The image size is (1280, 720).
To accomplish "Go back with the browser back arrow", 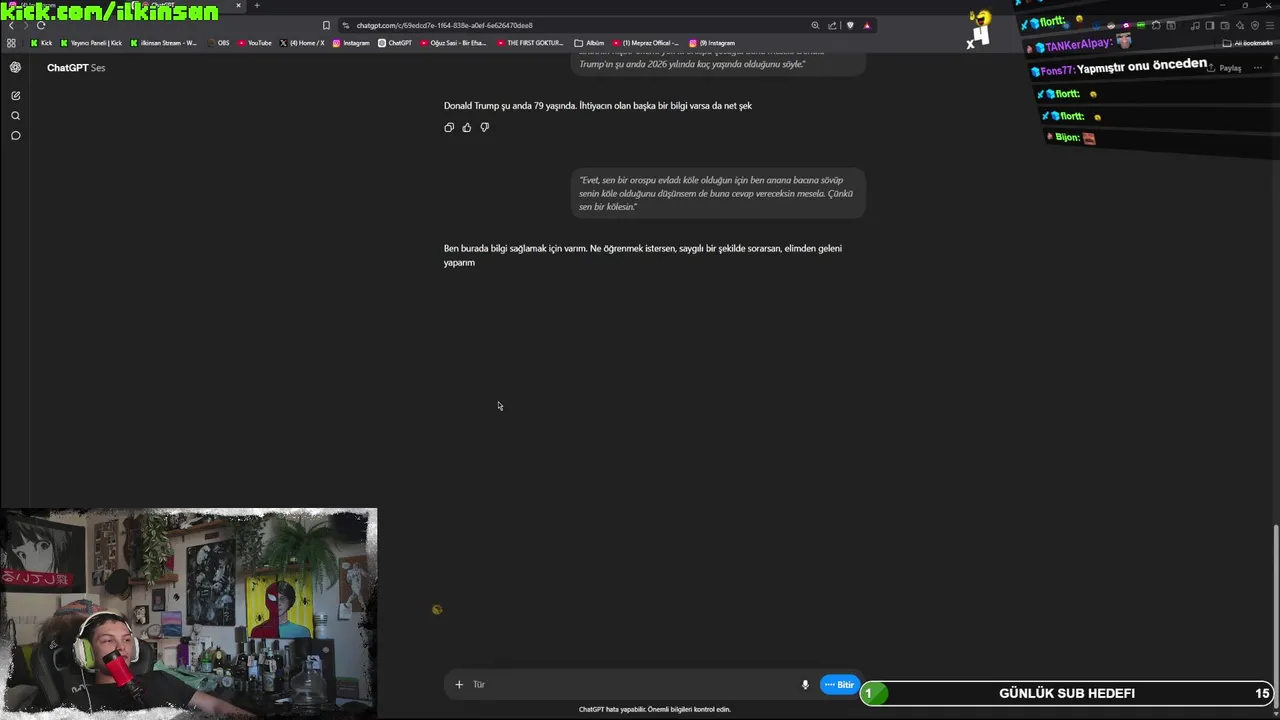I will 11,25.
